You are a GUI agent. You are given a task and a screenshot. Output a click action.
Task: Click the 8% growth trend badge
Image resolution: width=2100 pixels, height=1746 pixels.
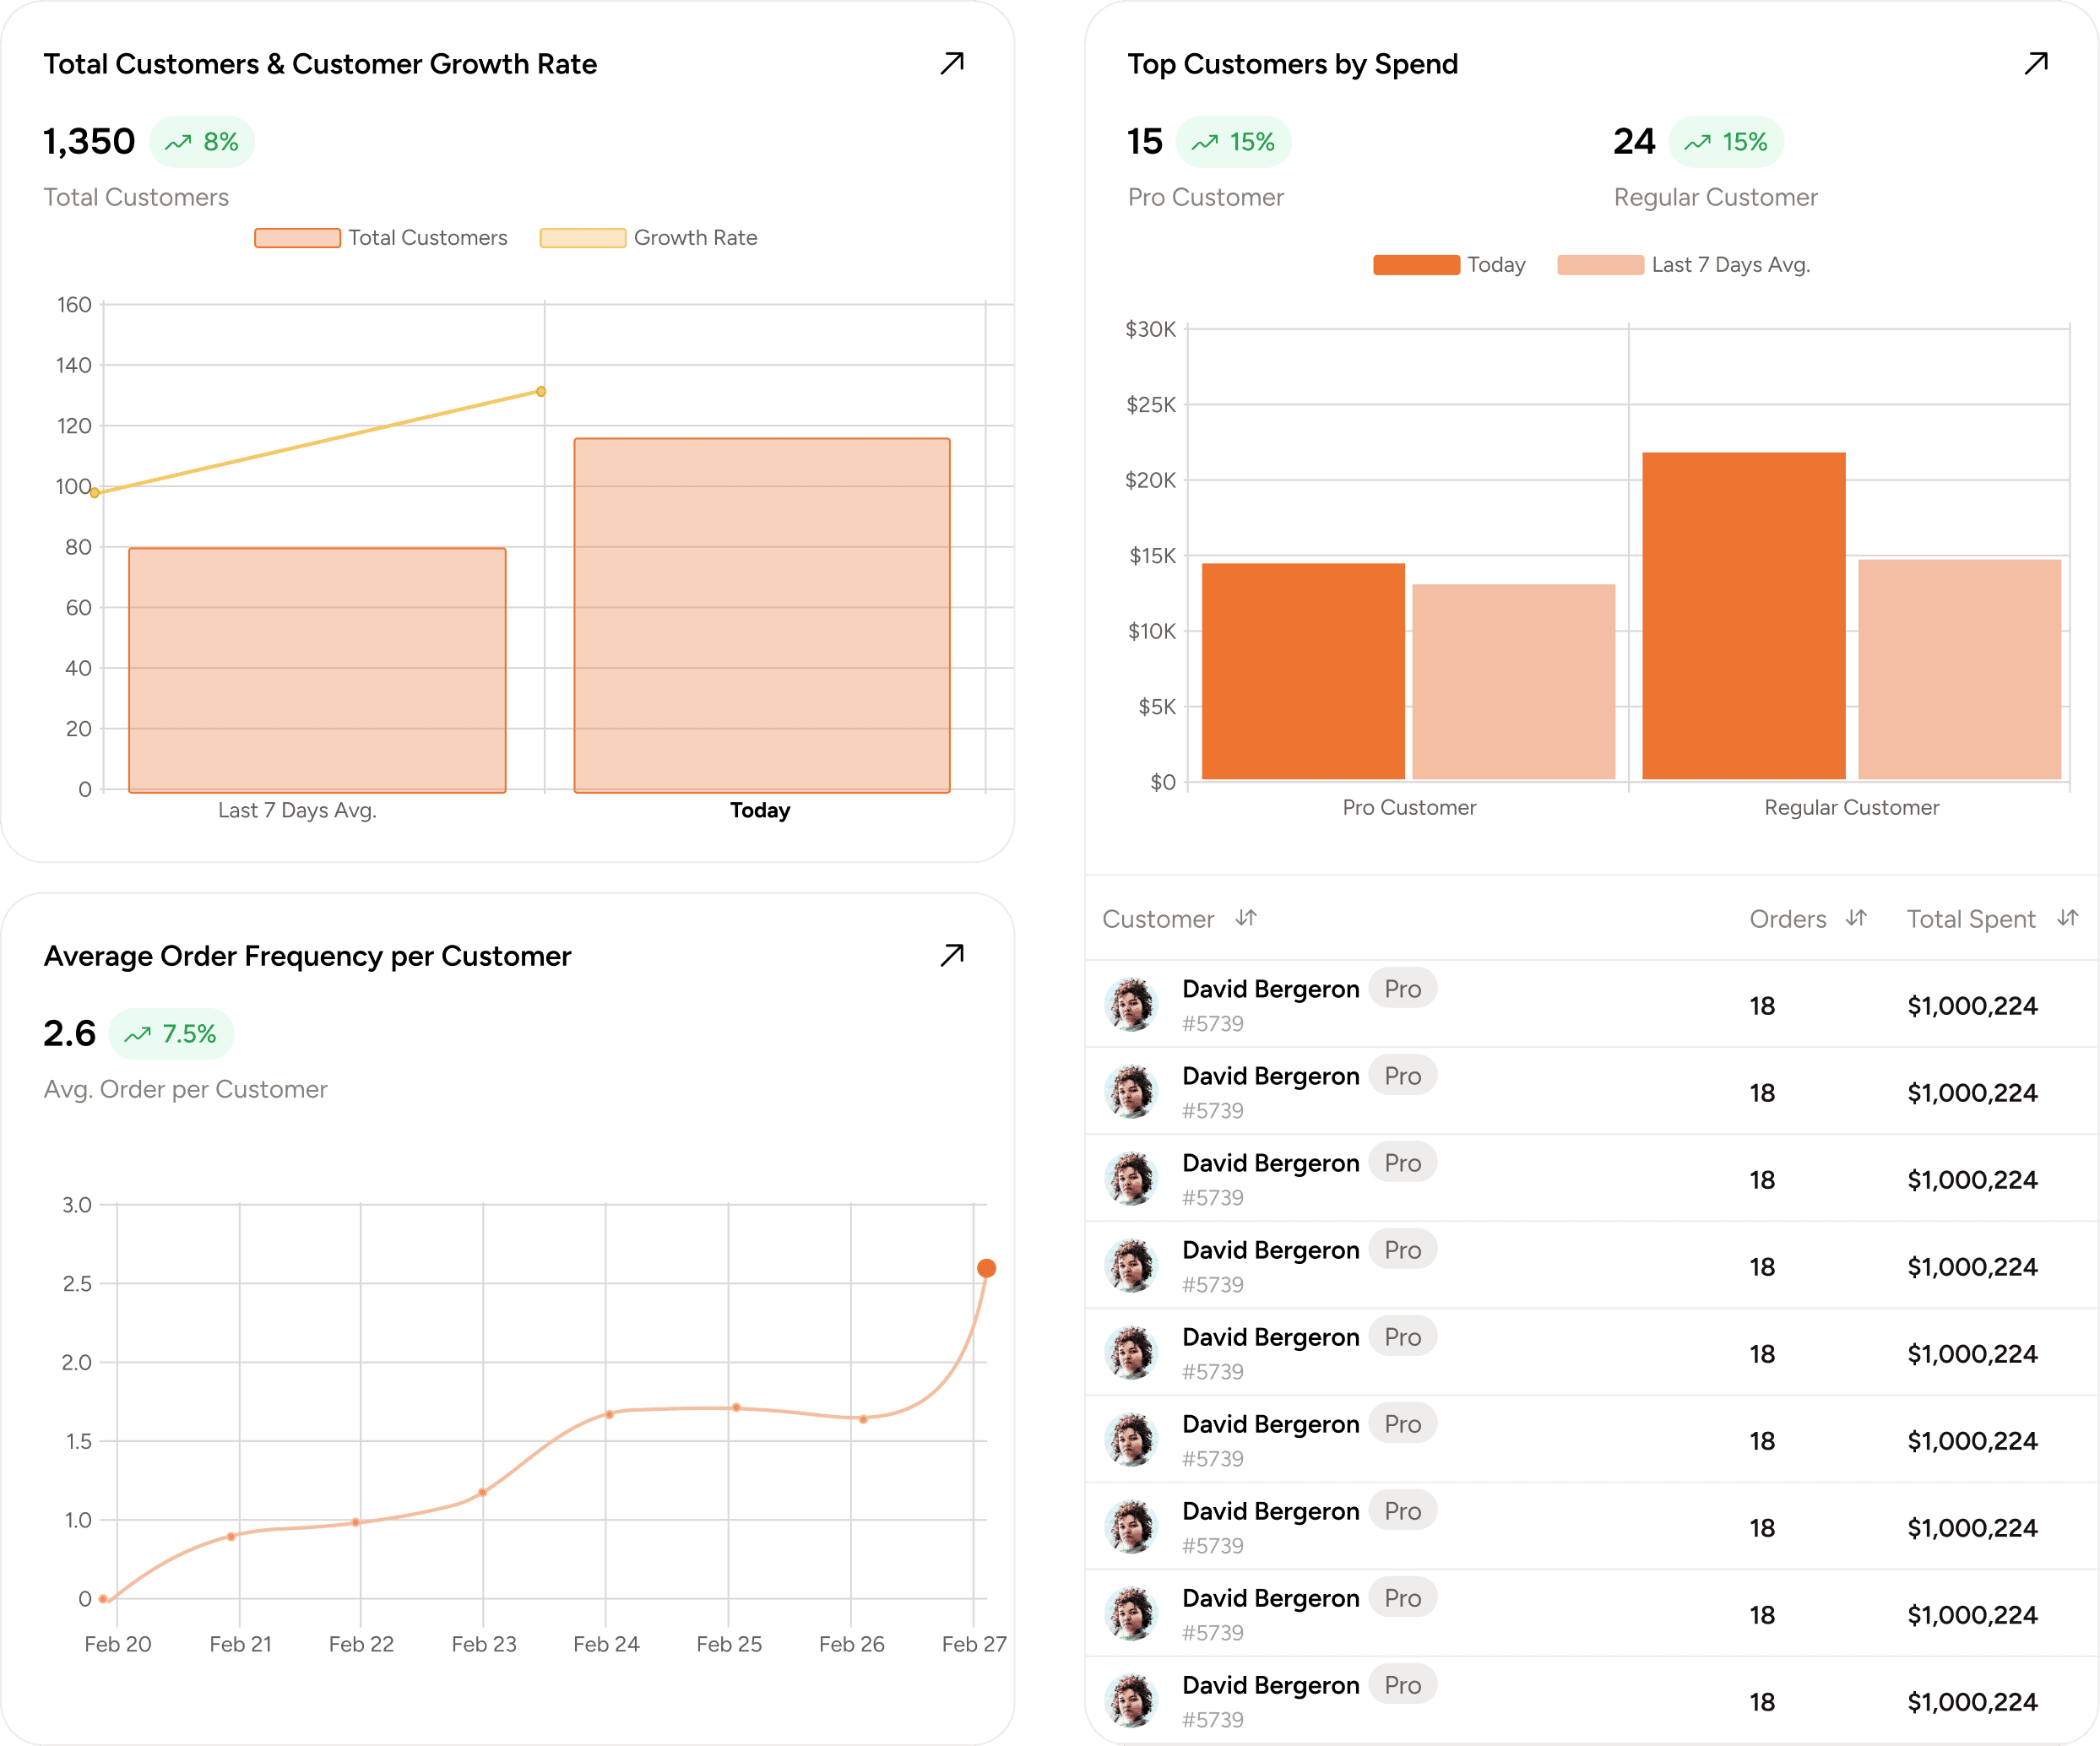pos(202,142)
